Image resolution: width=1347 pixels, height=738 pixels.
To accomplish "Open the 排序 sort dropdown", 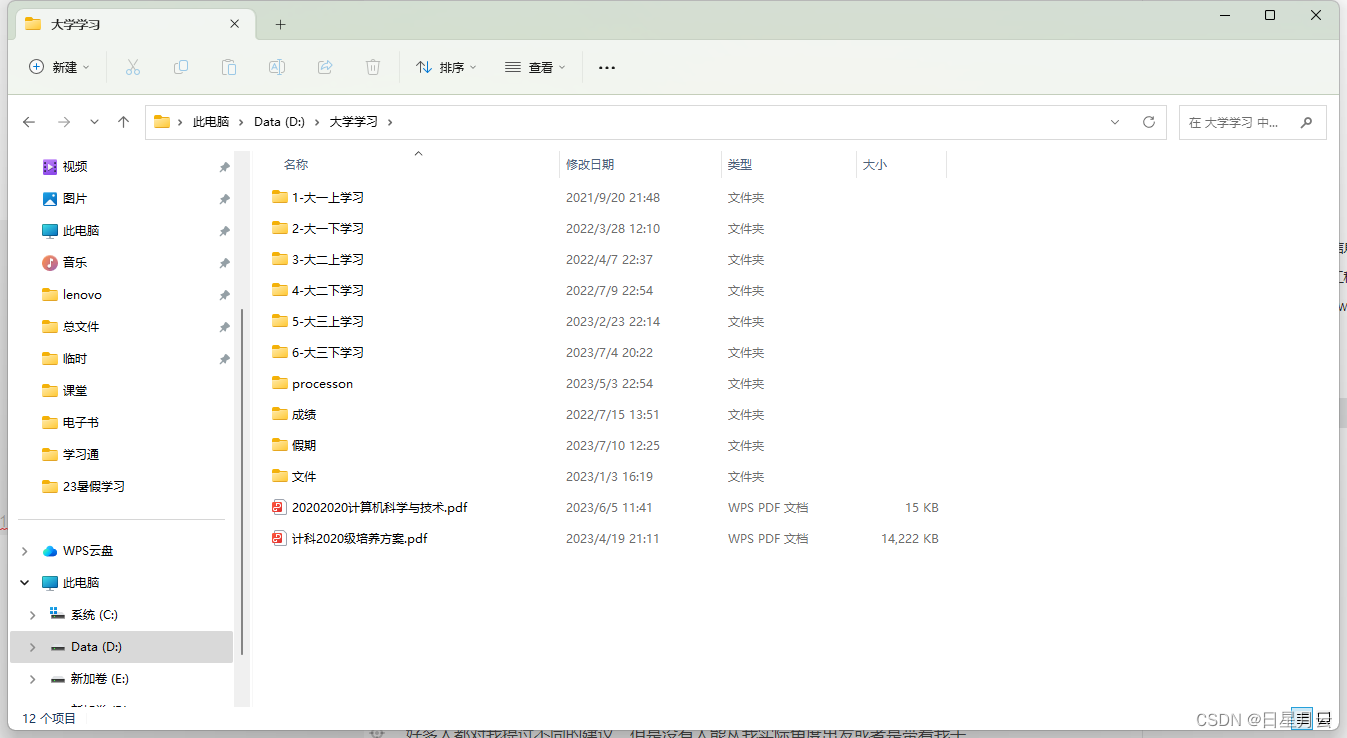I will coord(446,67).
